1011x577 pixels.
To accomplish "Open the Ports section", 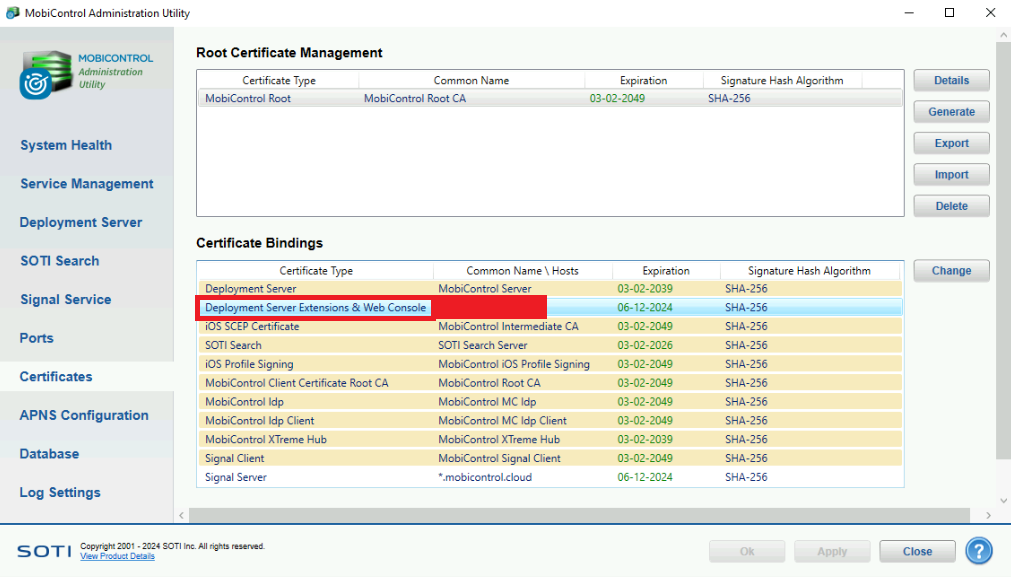I will pyautogui.click(x=36, y=338).
